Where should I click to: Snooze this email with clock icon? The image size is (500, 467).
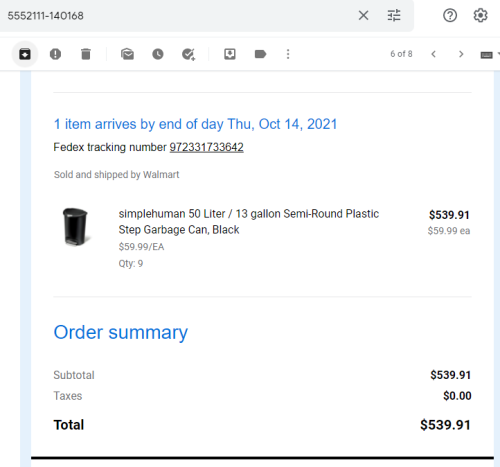(158, 54)
